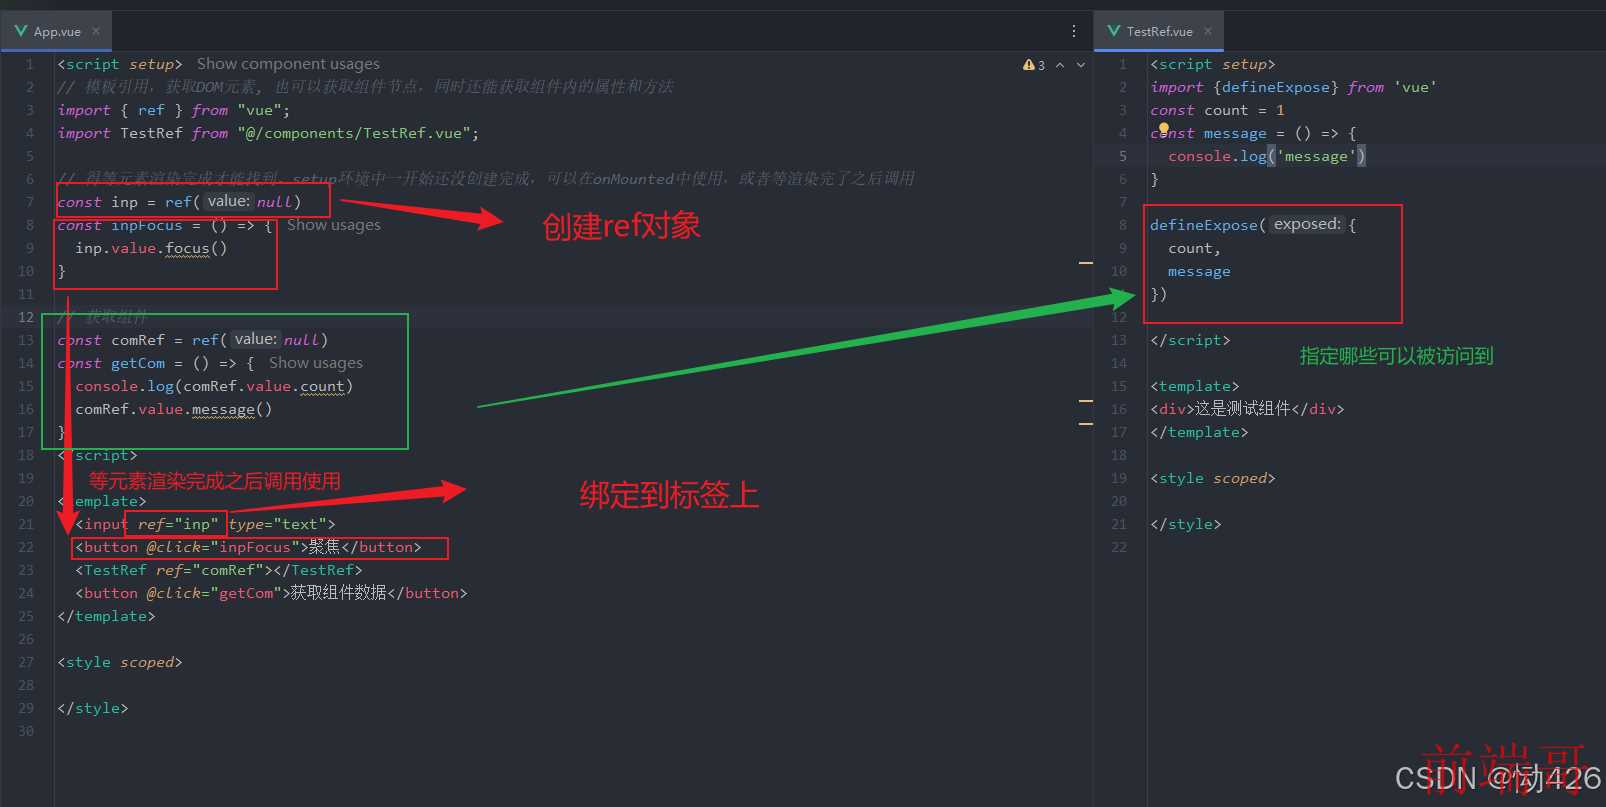Screen dimensions: 1606x807
Task: Open the editor tabs three-dot menu
Action: pyautogui.click(x=1074, y=31)
